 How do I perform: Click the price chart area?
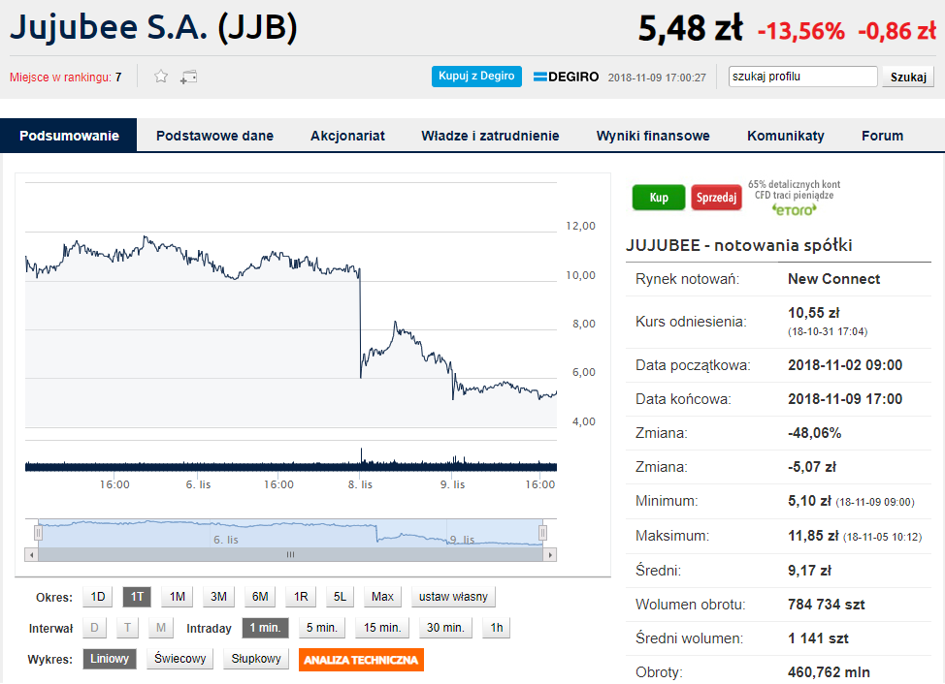coord(290,304)
